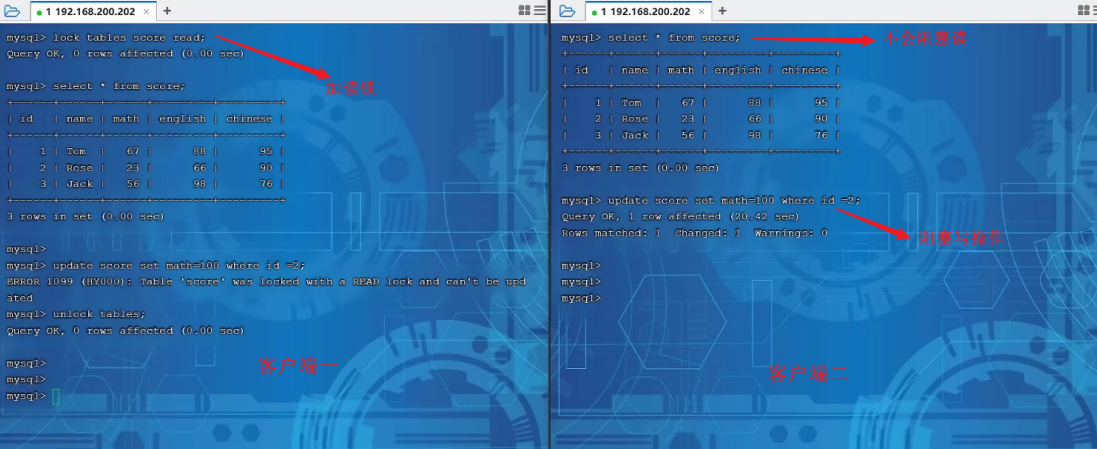This screenshot has width=1097, height=449.
Task: Click '3 rows in set' in the right terminal
Action: tap(640, 169)
